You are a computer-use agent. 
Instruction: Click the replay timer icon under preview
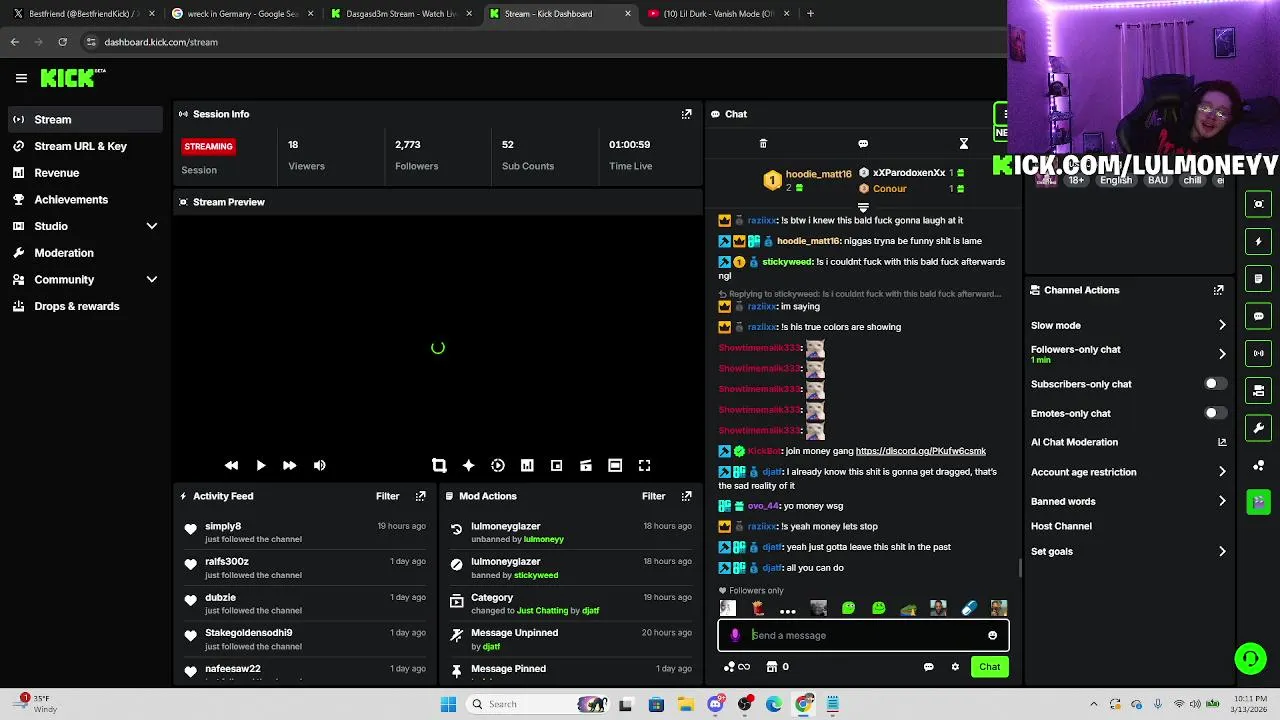tap(498, 465)
